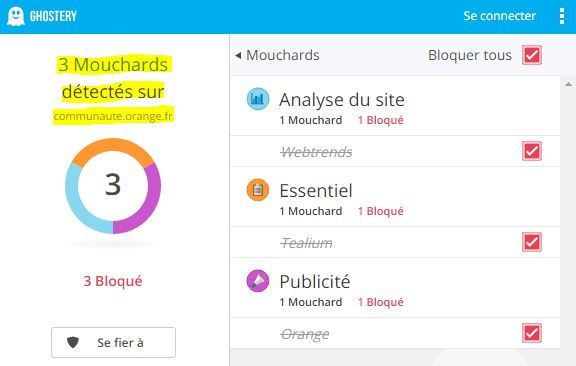Click 1 Bloqué under Publicité
The width and height of the screenshot is (576, 366).
[x=381, y=302]
